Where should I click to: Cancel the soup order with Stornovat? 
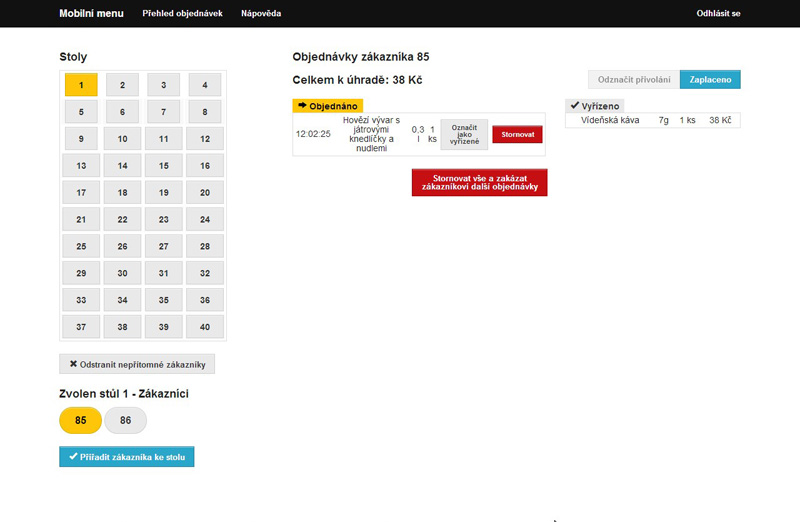click(517, 134)
